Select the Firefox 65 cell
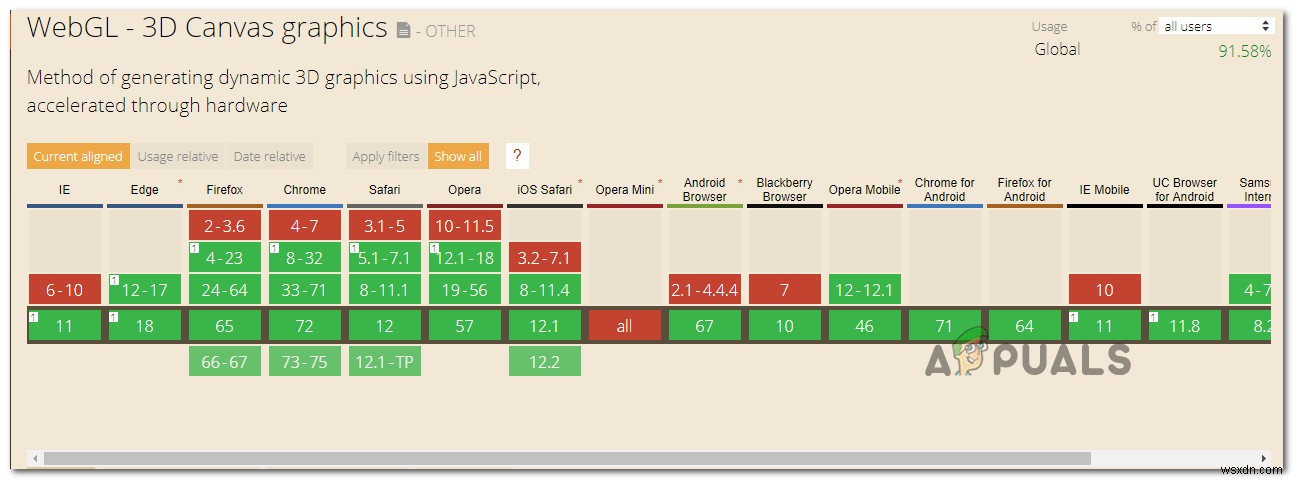 point(225,326)
